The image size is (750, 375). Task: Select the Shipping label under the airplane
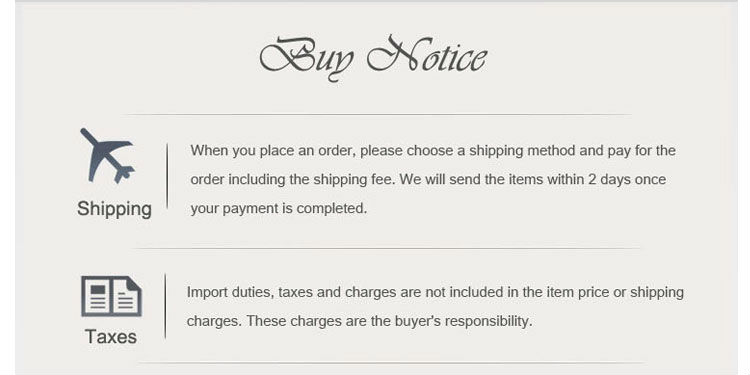pyautogui.click(x=114, y=209)
